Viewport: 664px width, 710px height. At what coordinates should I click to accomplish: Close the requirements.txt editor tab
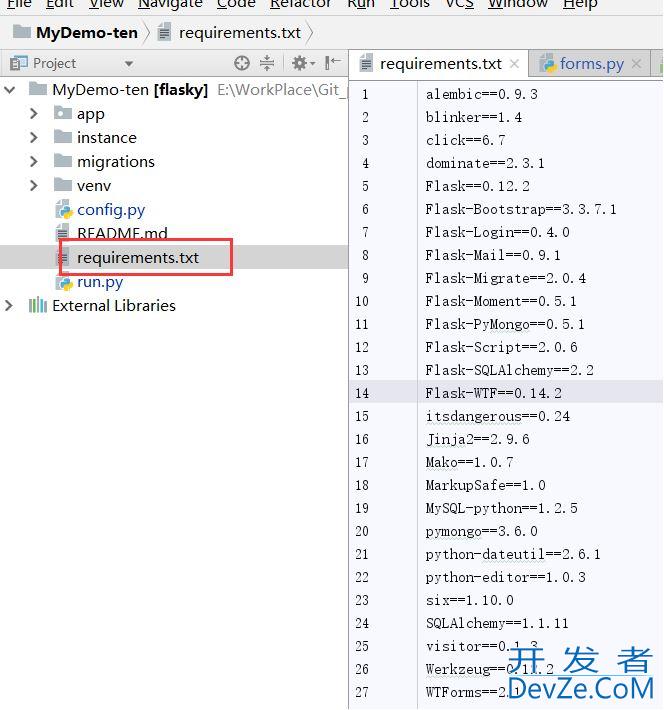pos(514,64)
